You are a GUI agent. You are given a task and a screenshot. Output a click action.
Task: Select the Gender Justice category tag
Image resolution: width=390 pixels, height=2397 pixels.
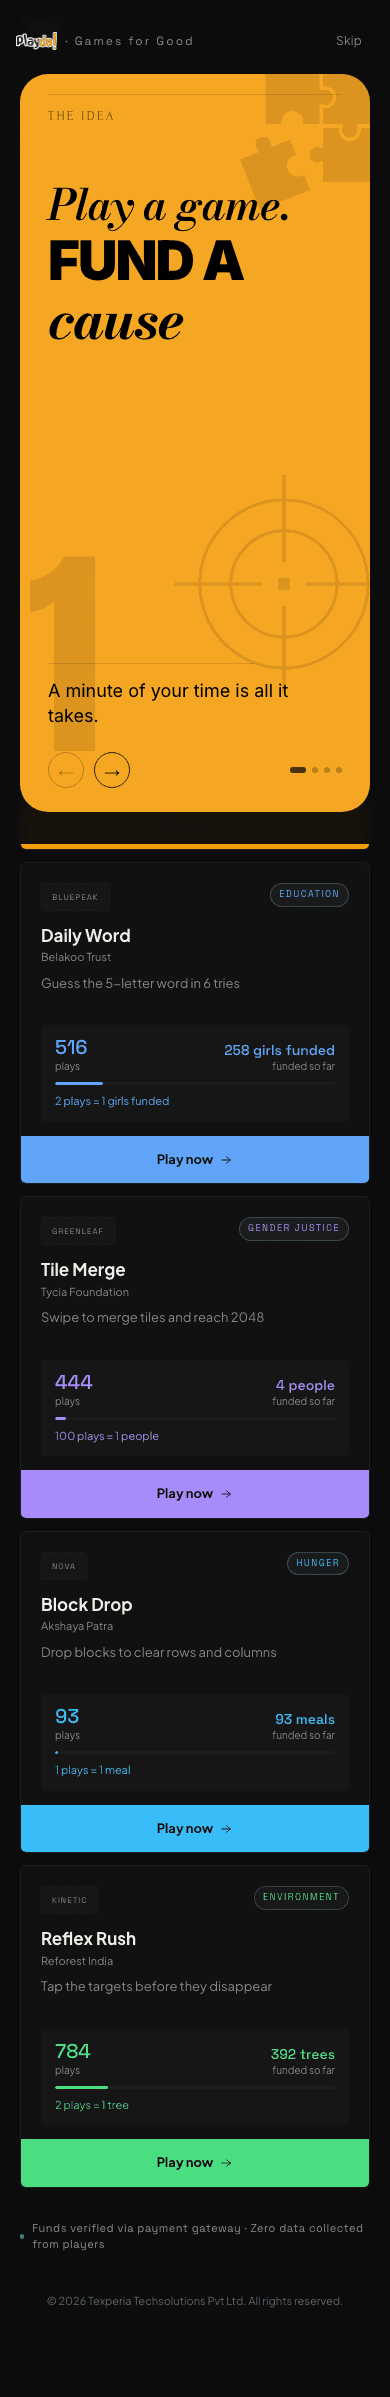293,1228
